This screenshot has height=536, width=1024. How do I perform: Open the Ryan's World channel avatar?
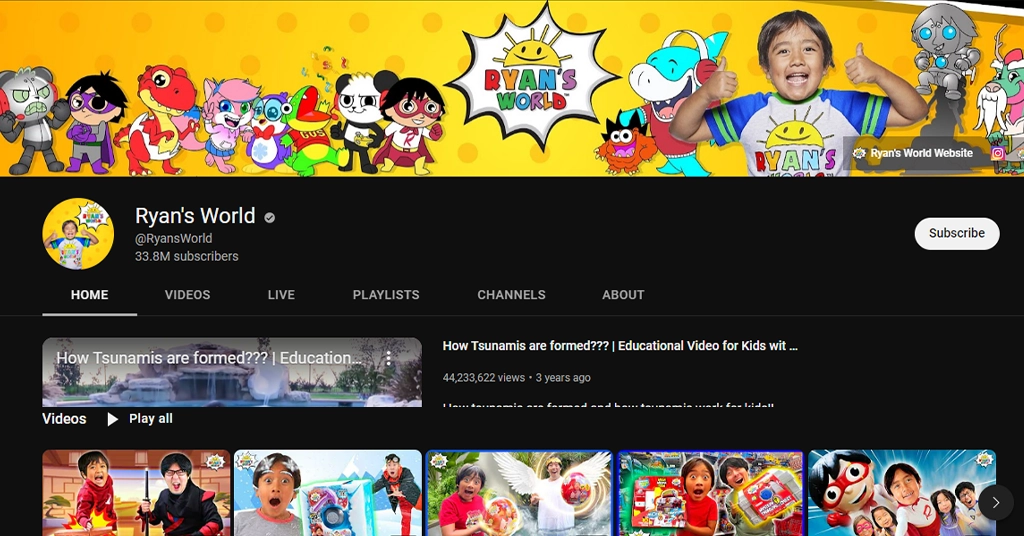tap(78, 233)
